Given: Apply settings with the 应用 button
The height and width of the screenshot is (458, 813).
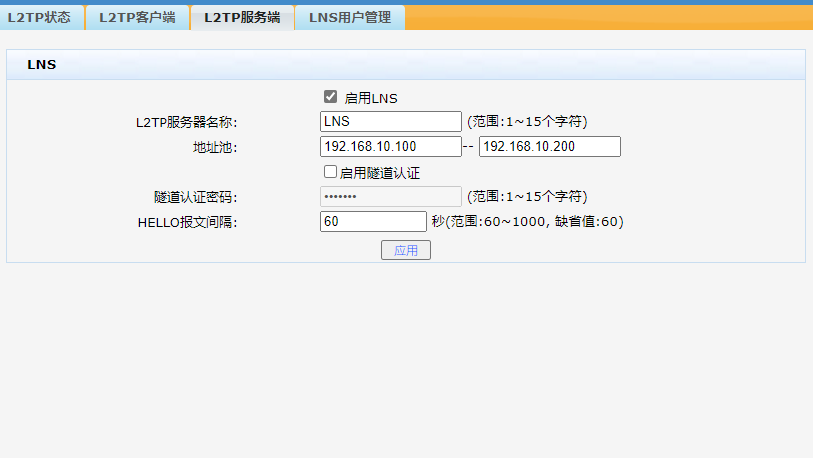Looking at the screenshot, I should 406,250.
